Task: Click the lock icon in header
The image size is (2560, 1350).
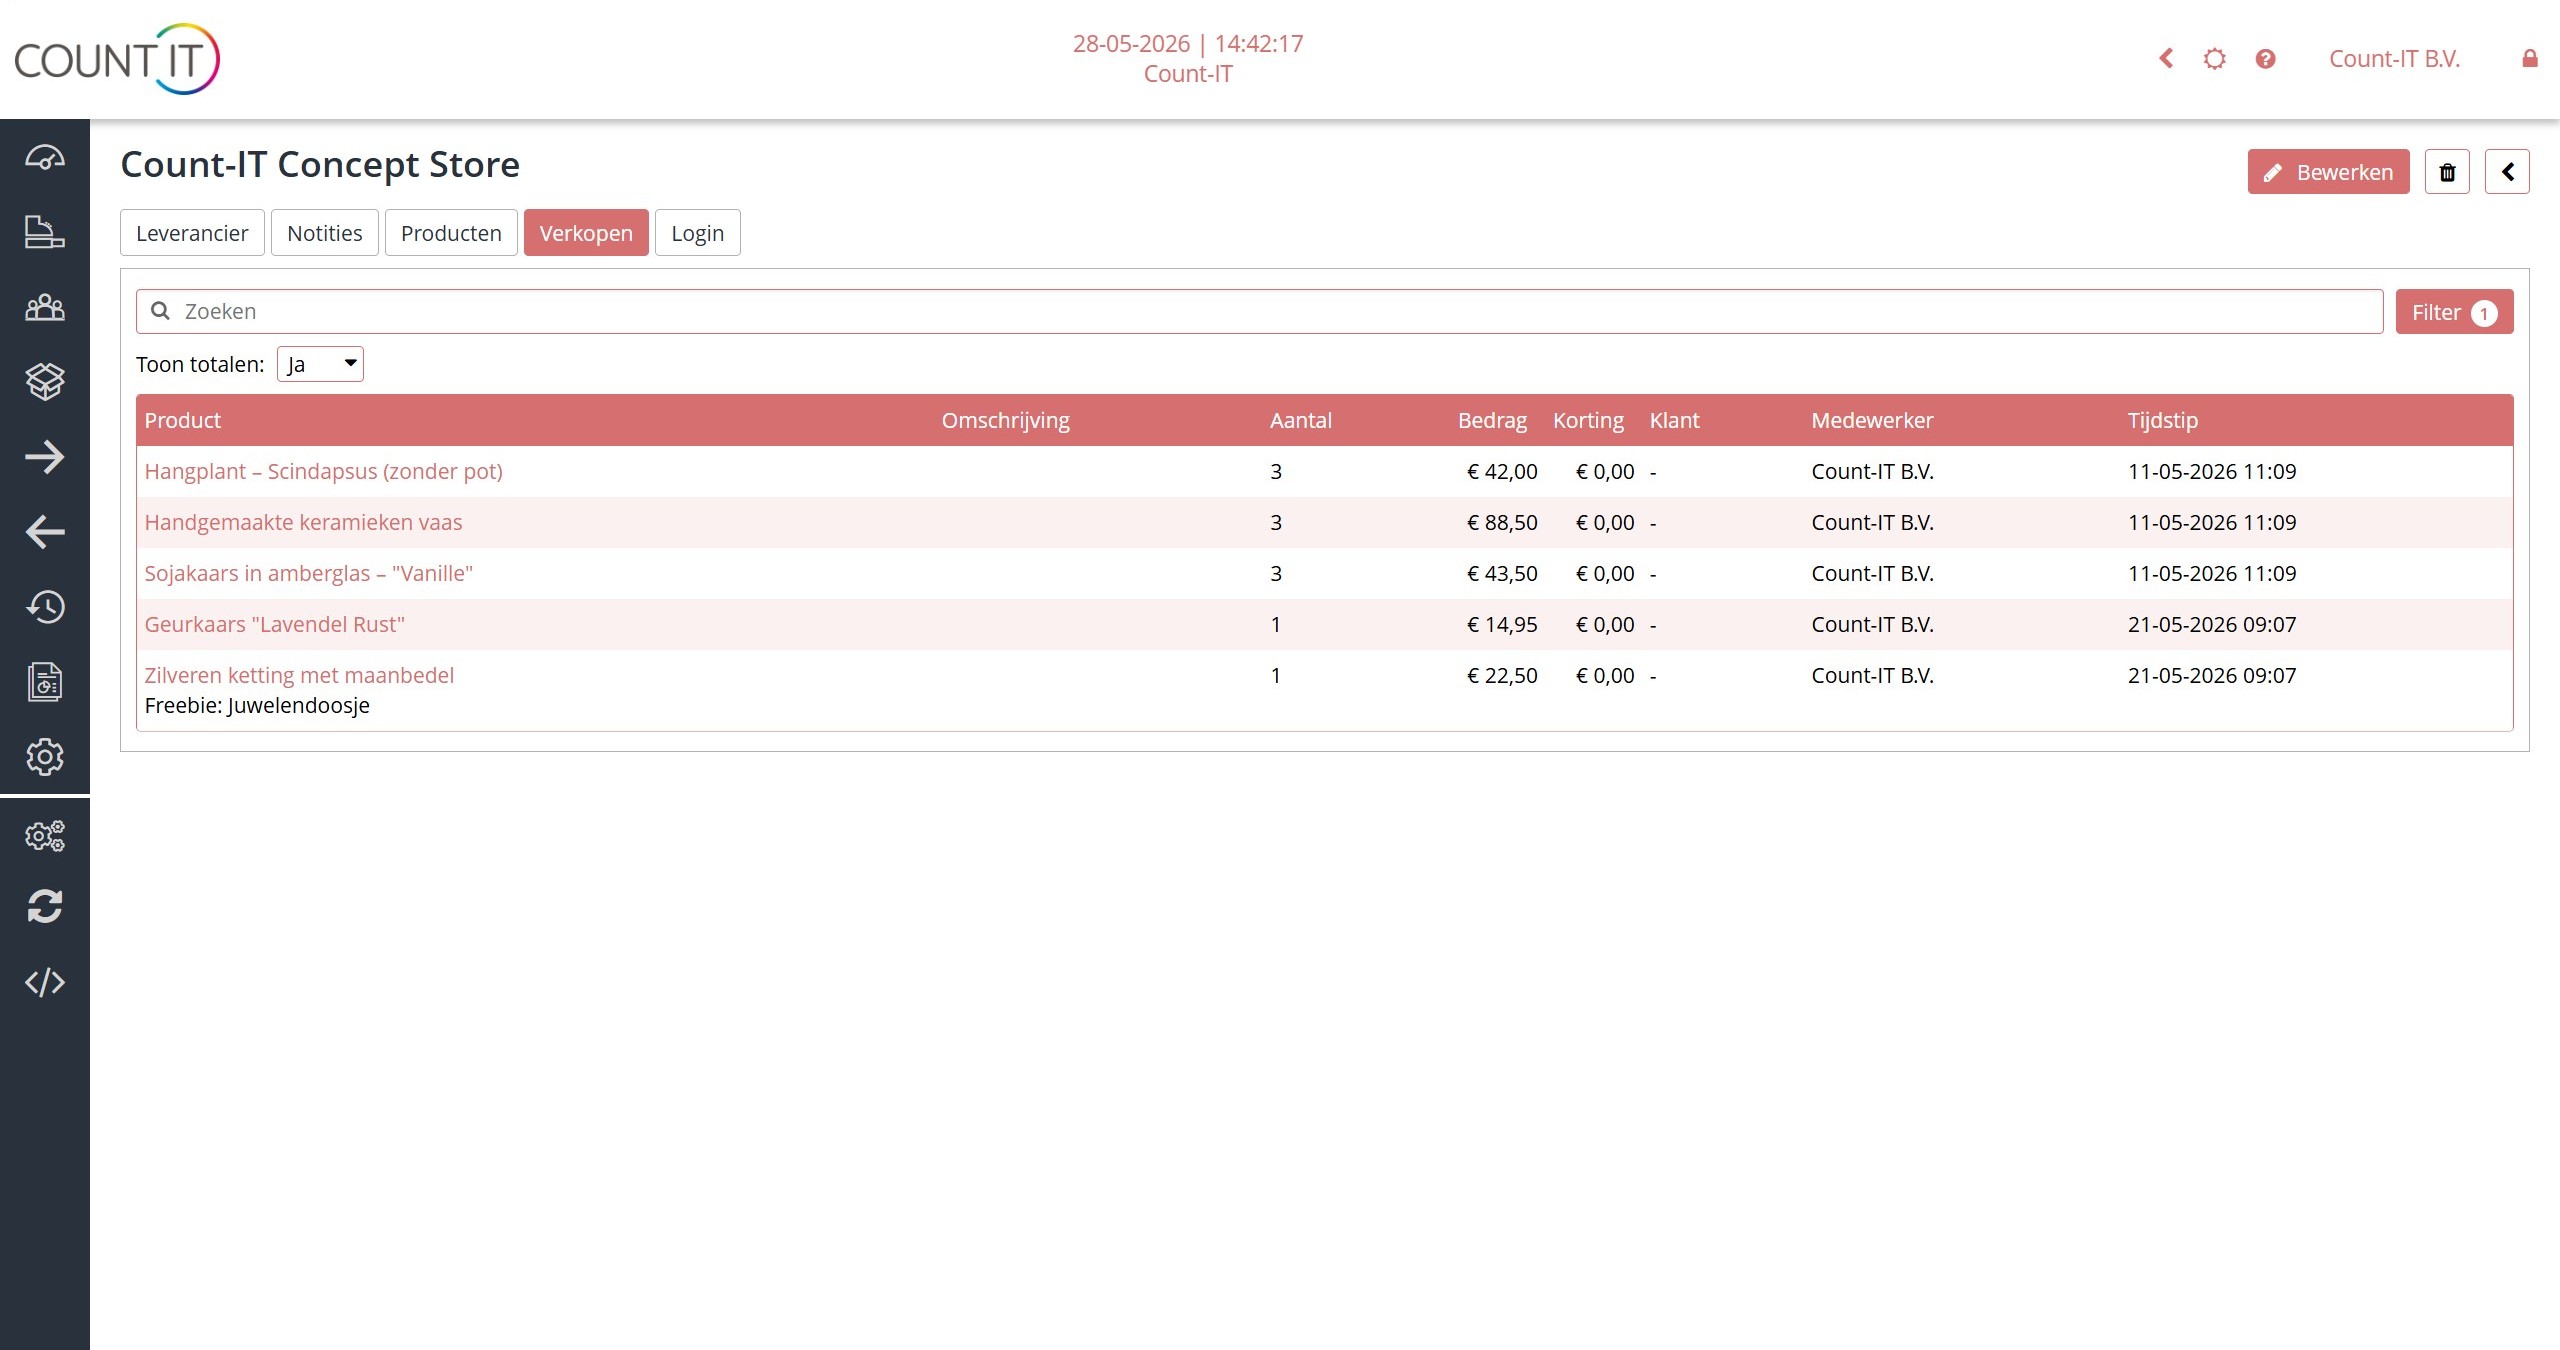Action: [2530, 59]
